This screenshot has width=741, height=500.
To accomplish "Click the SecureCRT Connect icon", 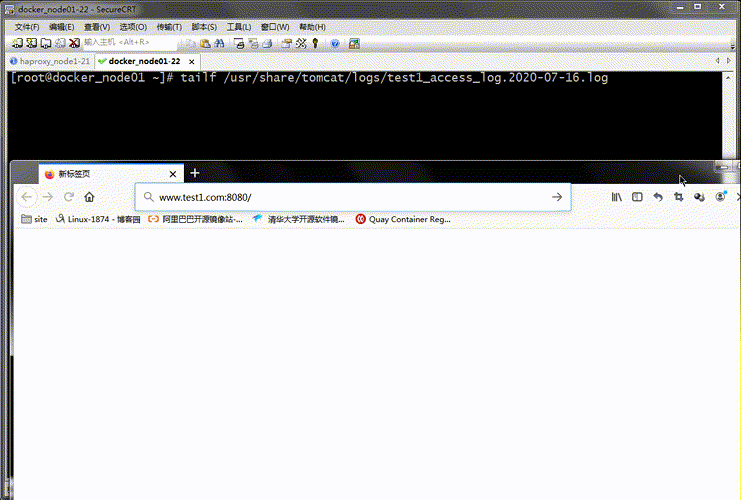I will pos(17,43).
